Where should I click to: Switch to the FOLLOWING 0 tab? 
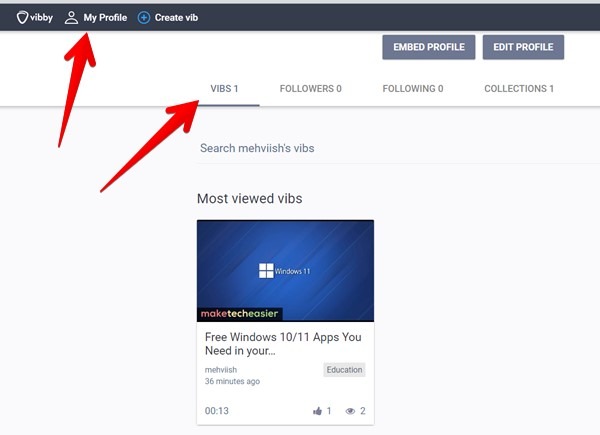coord(412,89)
